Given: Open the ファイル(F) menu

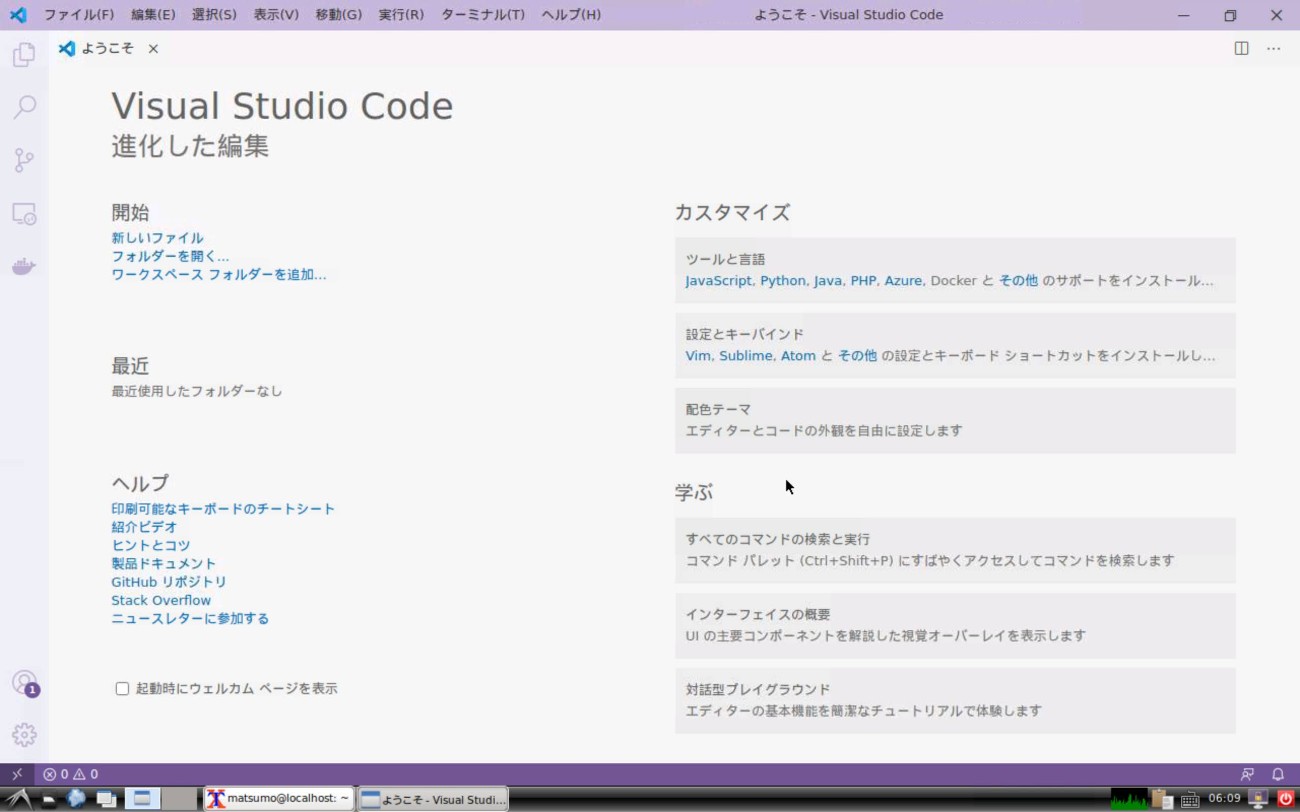Looking at the screenshot, I should pos(79,15).
